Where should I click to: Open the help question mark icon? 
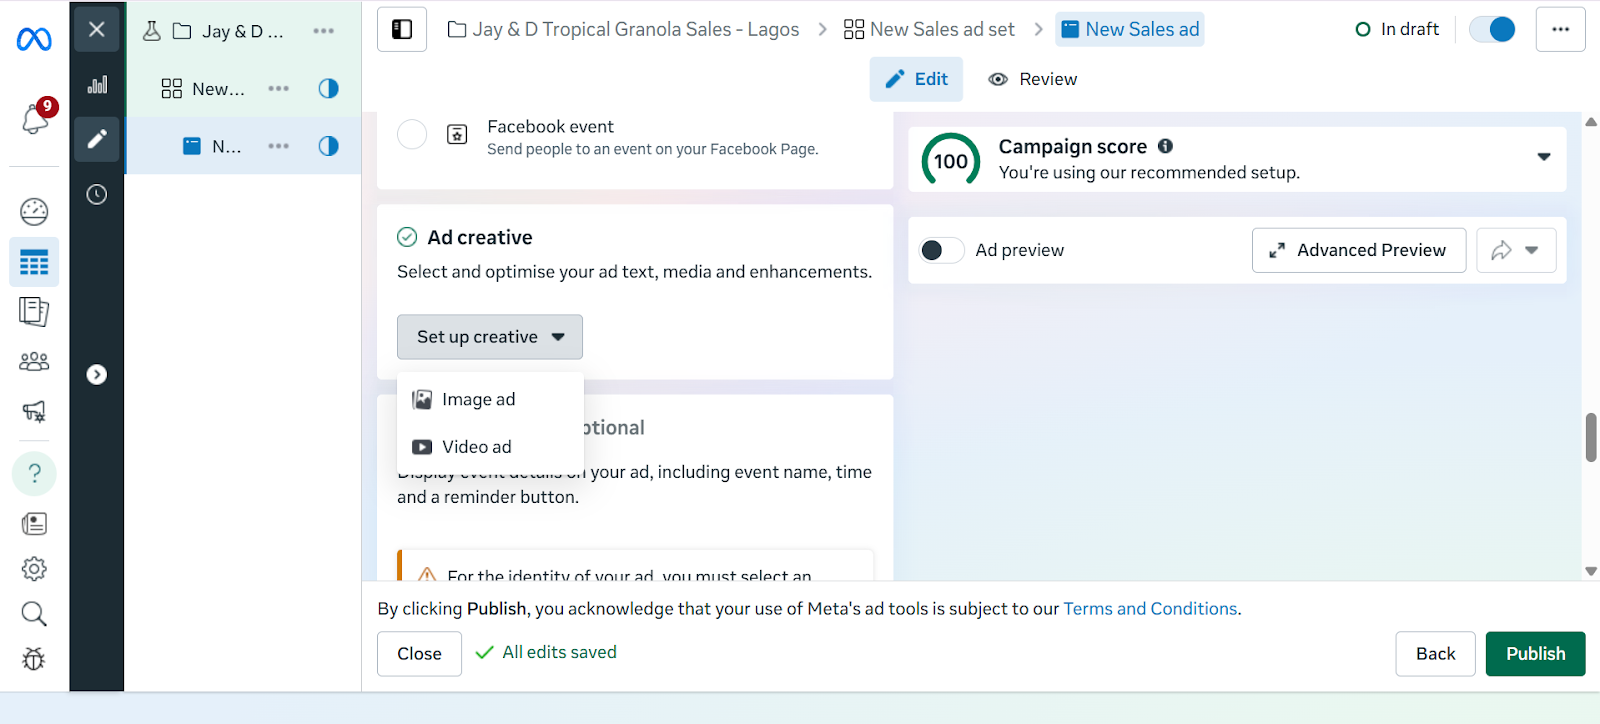pos(34,473)
